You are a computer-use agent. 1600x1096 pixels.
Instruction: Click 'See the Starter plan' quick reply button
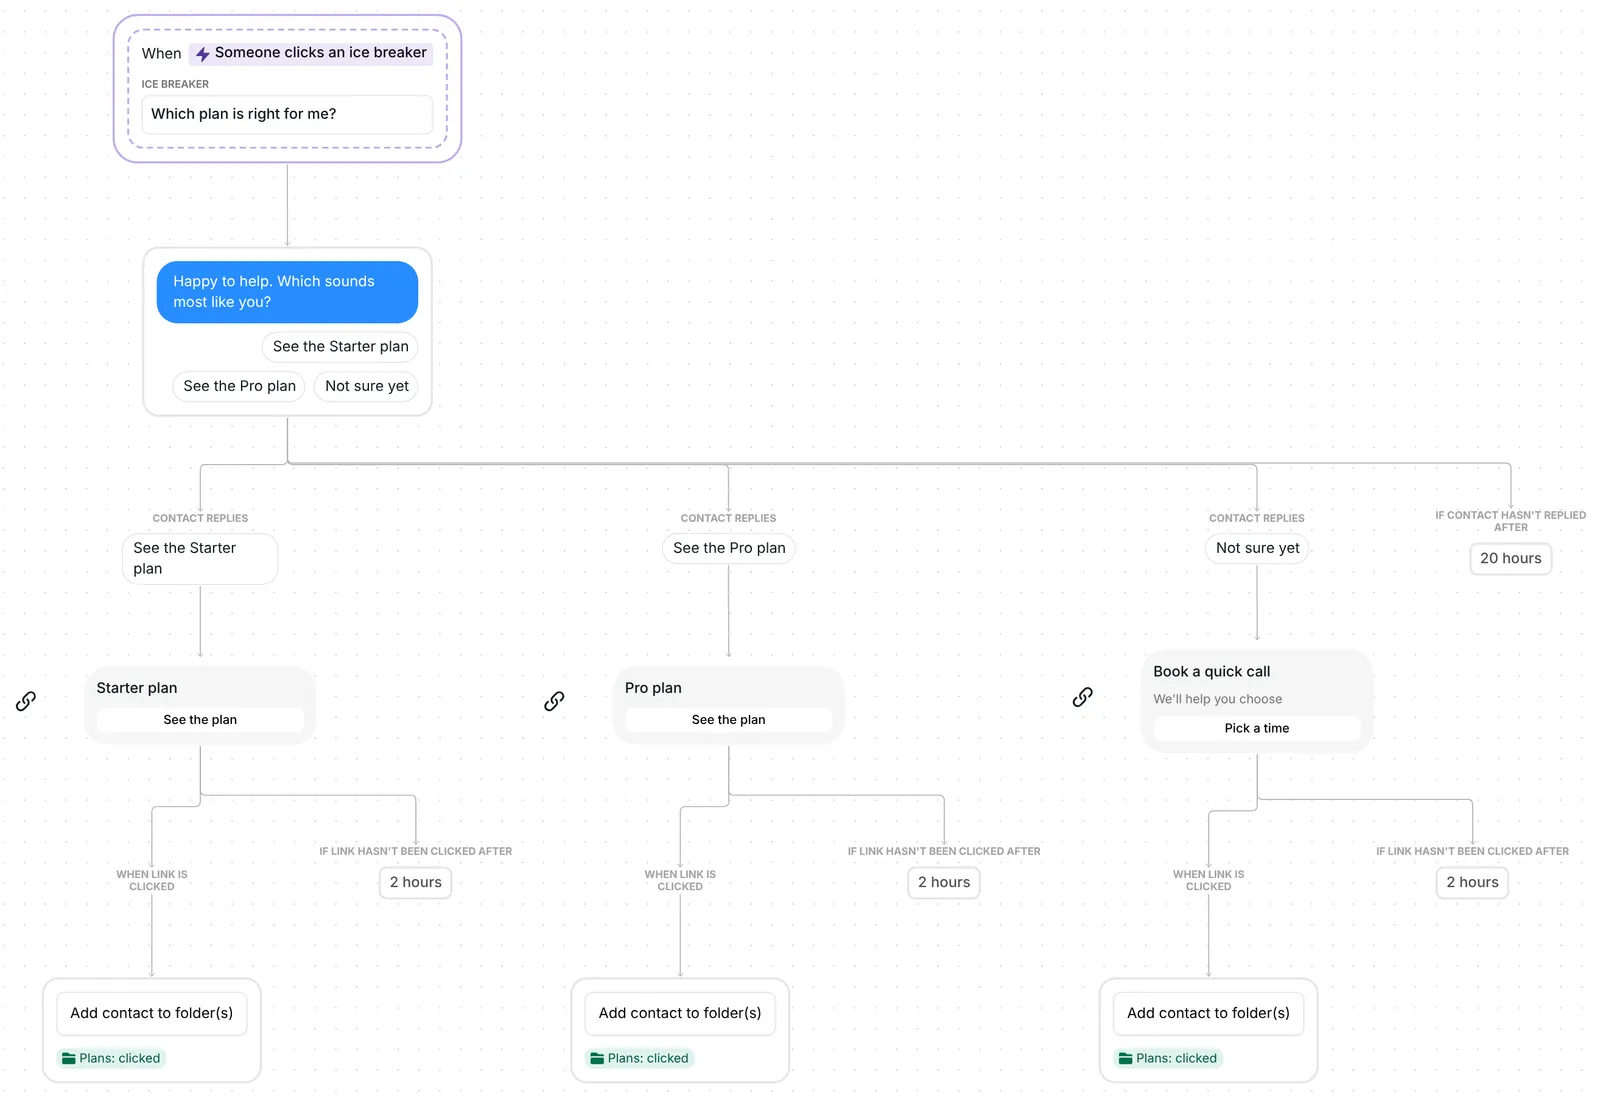click(340, 347)
